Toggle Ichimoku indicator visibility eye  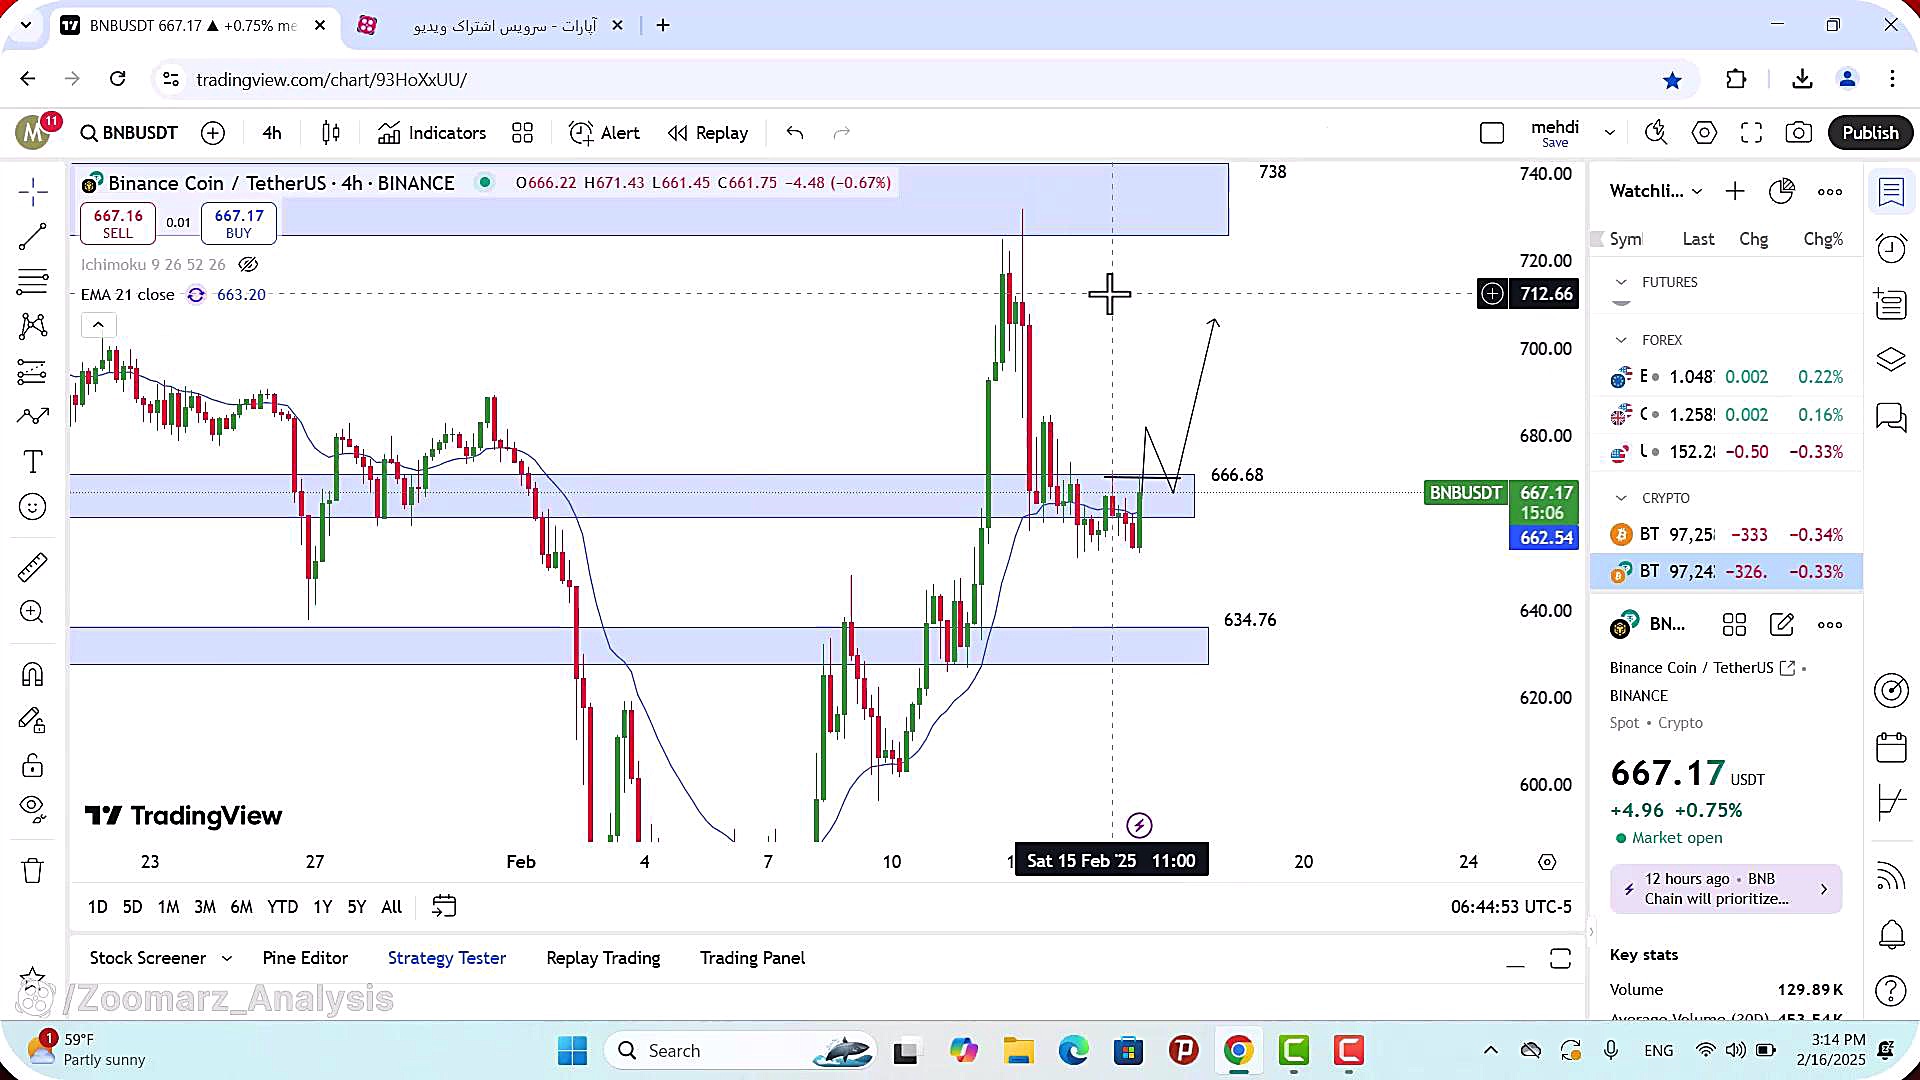pos(248,265)
